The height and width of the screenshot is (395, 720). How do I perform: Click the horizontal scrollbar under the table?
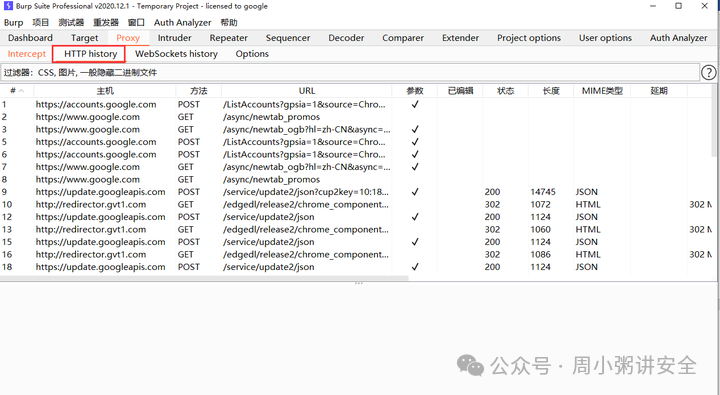coord(204,278)
